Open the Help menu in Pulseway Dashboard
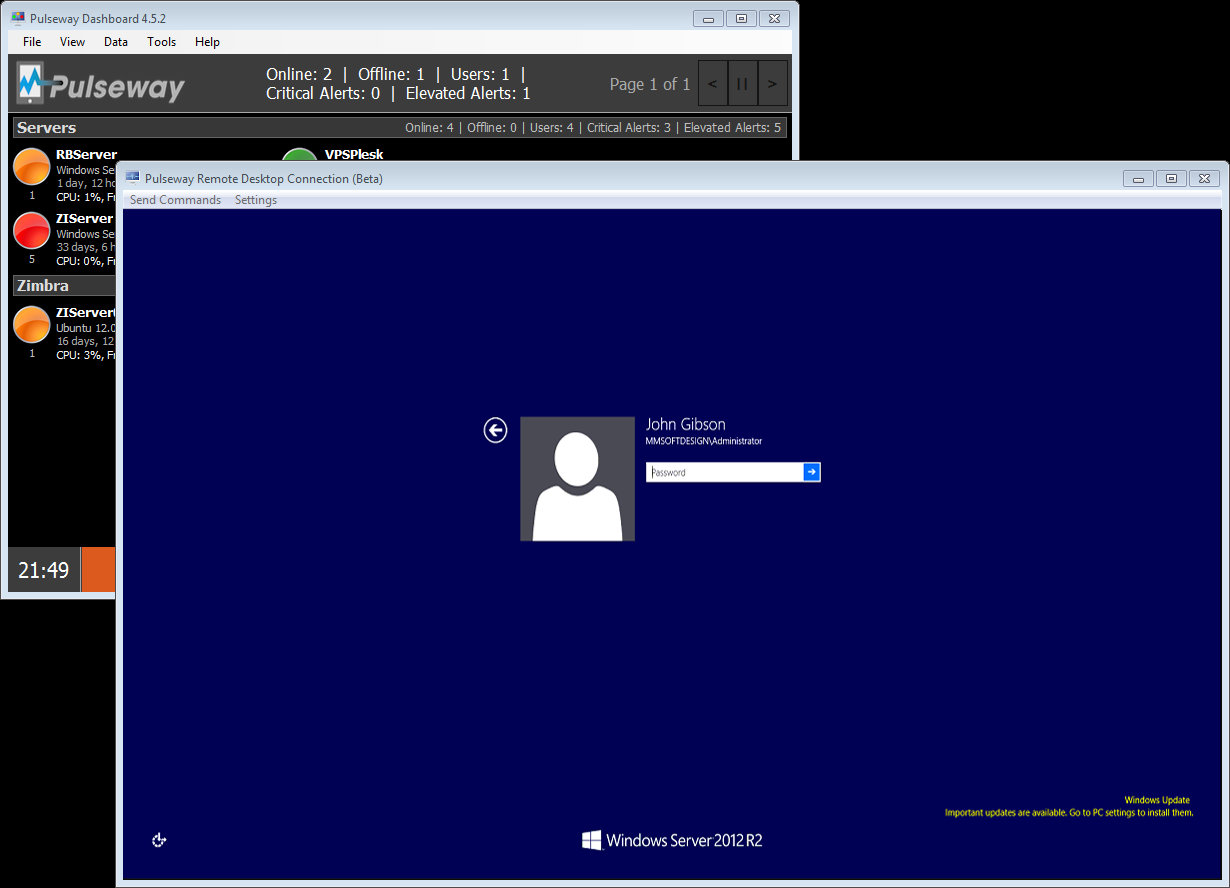Image resolution: width=1230 pixels, height=888 pixels. tap(208, 42)
